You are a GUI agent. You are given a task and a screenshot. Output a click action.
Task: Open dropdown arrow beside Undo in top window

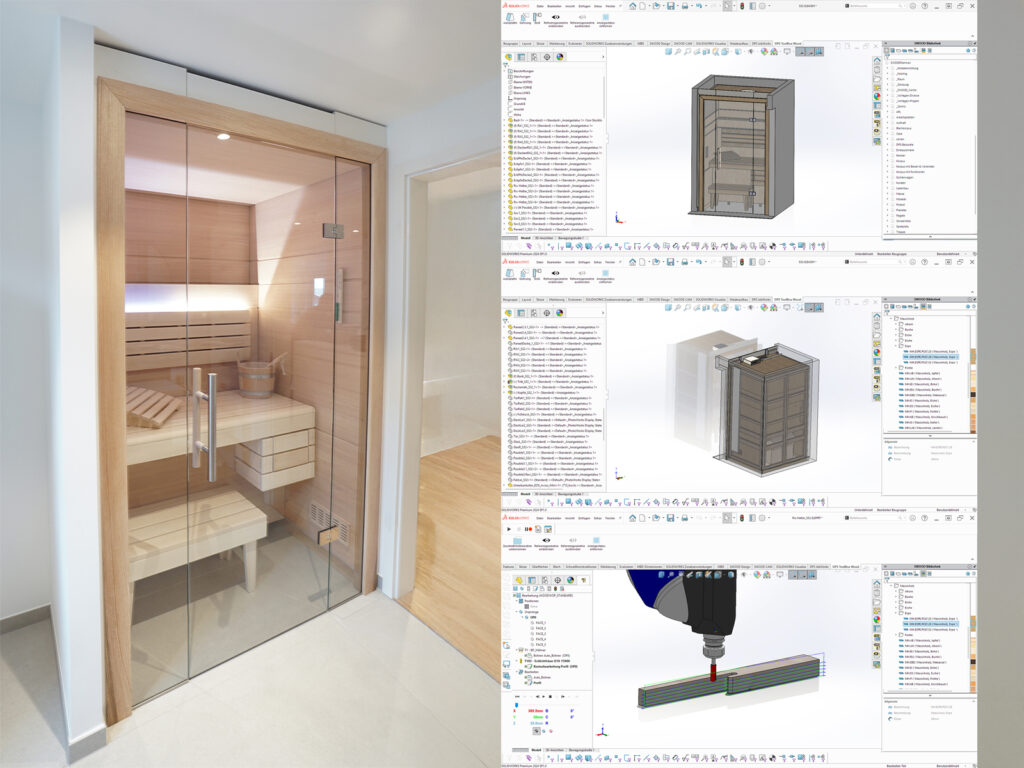point(706,6)
